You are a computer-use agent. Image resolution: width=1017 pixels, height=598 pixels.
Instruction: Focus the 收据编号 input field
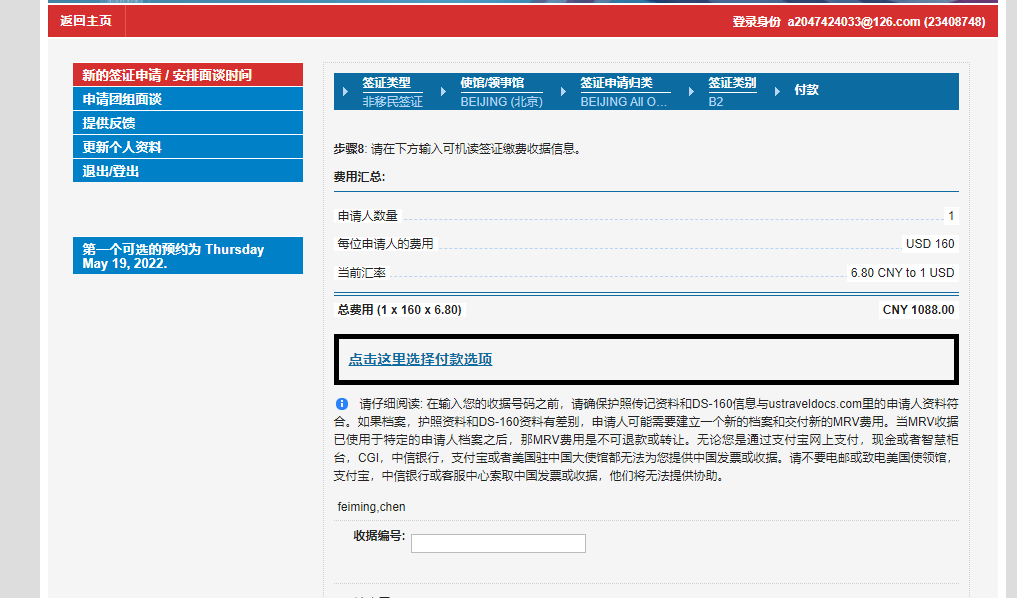click(x=498, y=543)
